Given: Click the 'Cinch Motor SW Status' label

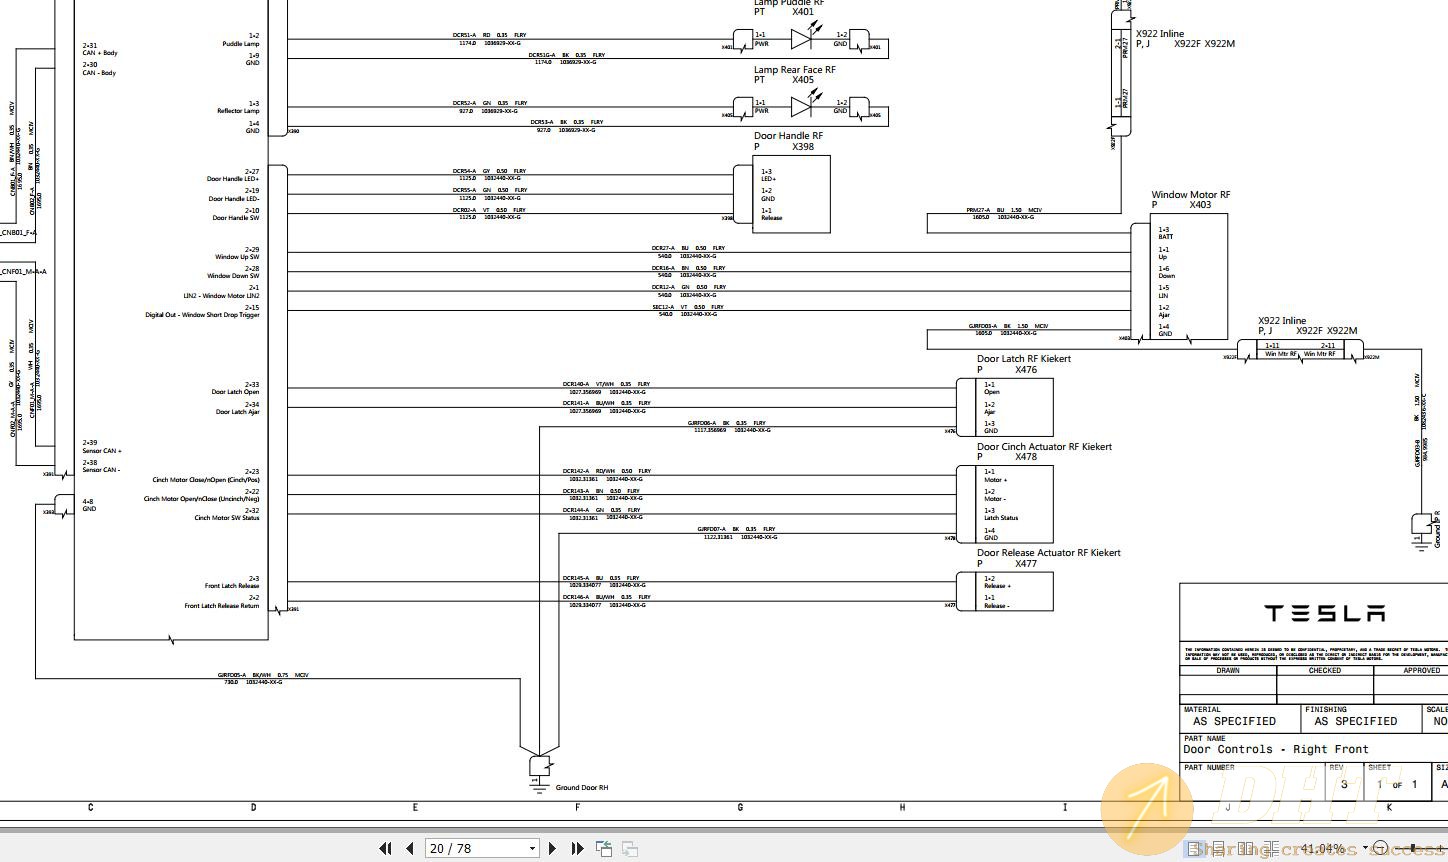Looking at the screenshot, I should tap(226, 518).
